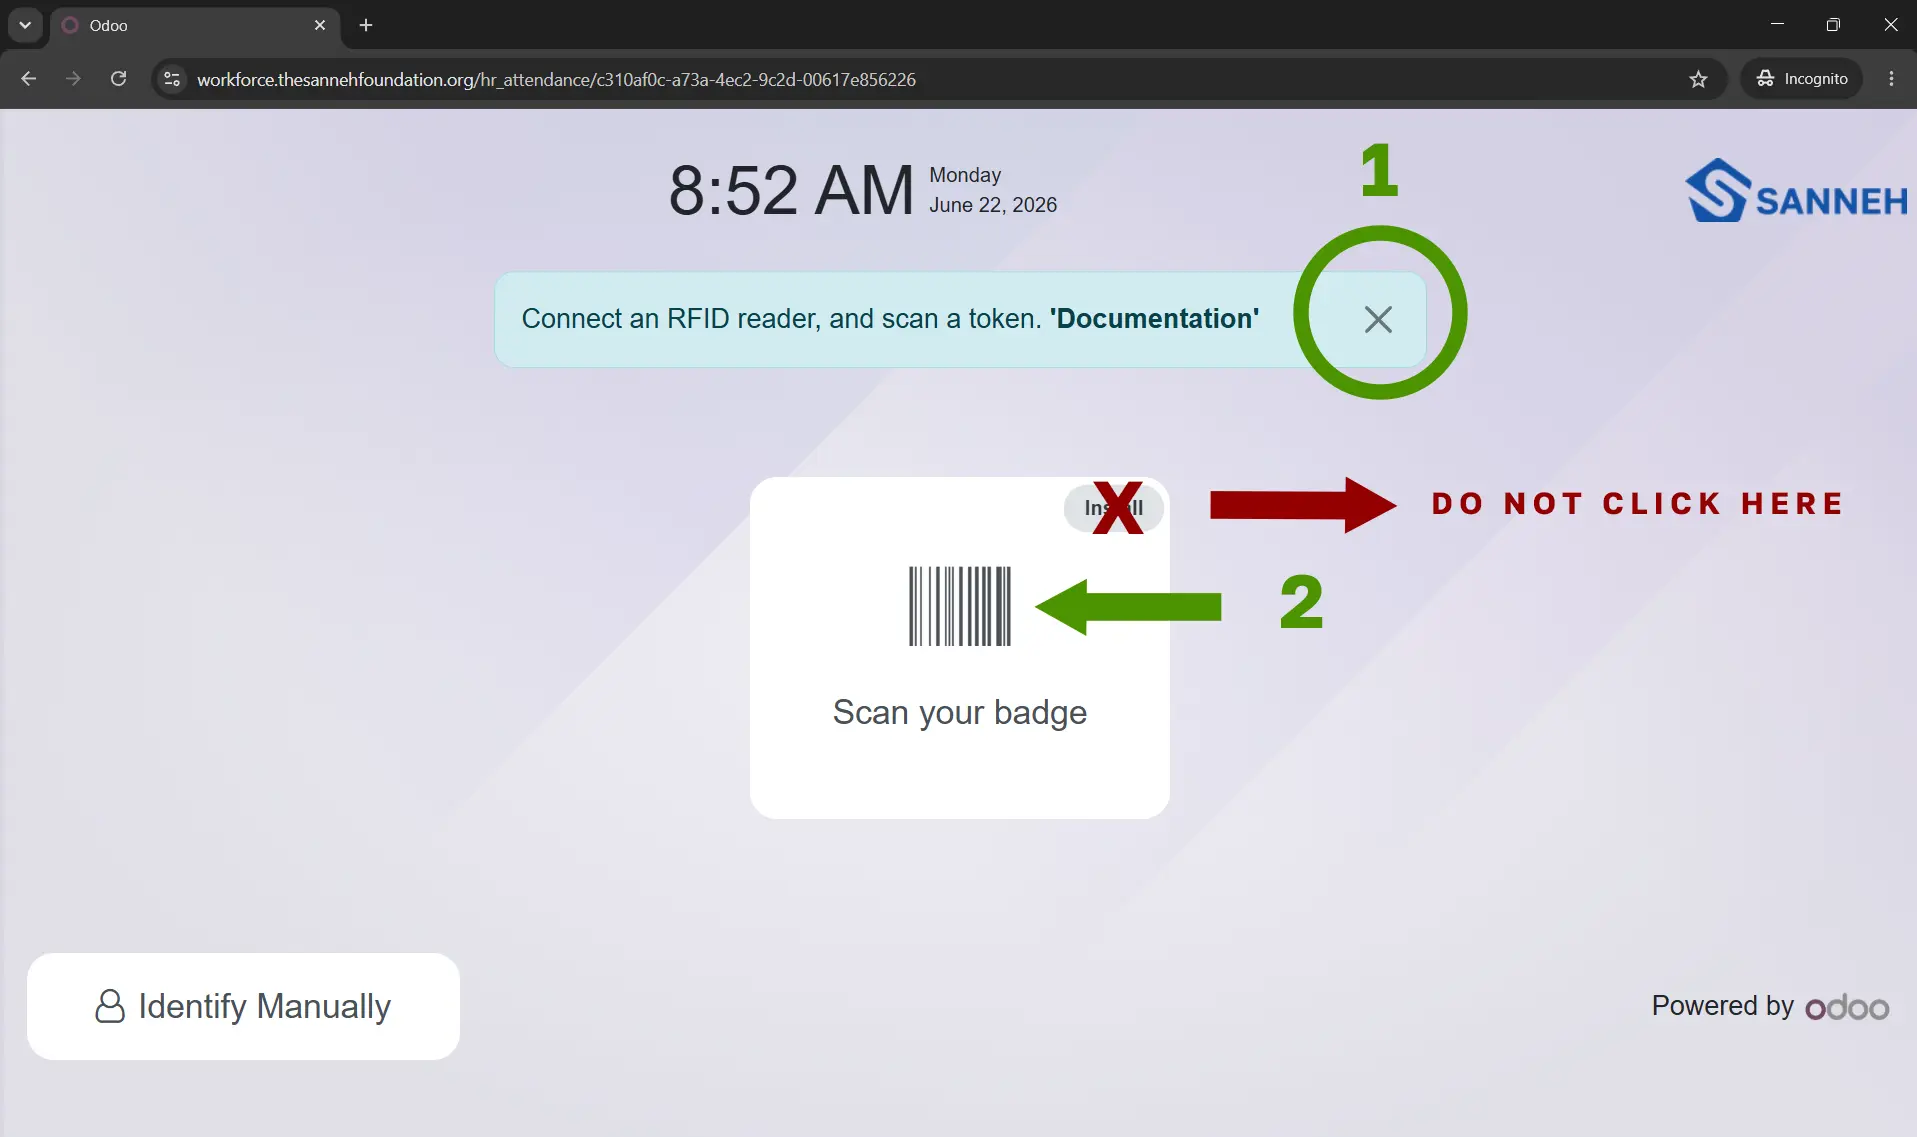1917x1137 pixels.
Task: Click the Odoo logo at bottom right
Action: coord(1847,1007)
